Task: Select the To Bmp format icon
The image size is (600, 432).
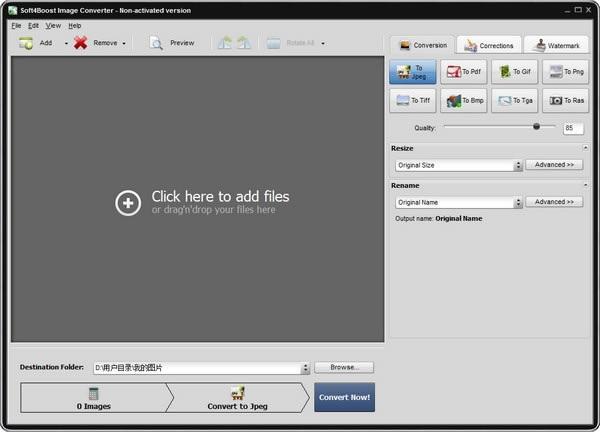Action: tap(463, 101)
